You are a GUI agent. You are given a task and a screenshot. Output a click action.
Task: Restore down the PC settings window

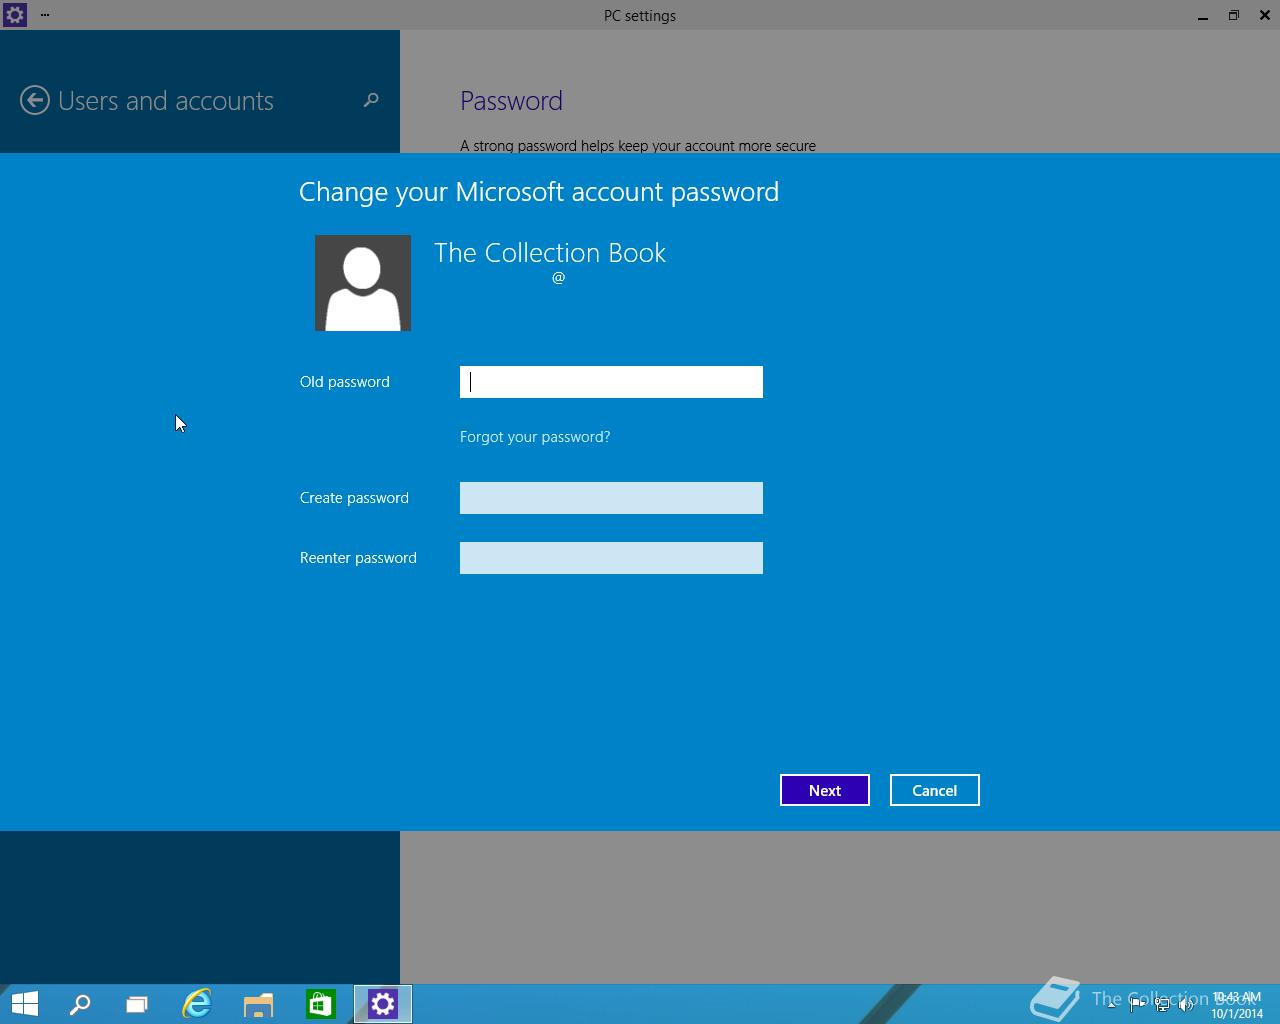click(x=1234, y=15)
